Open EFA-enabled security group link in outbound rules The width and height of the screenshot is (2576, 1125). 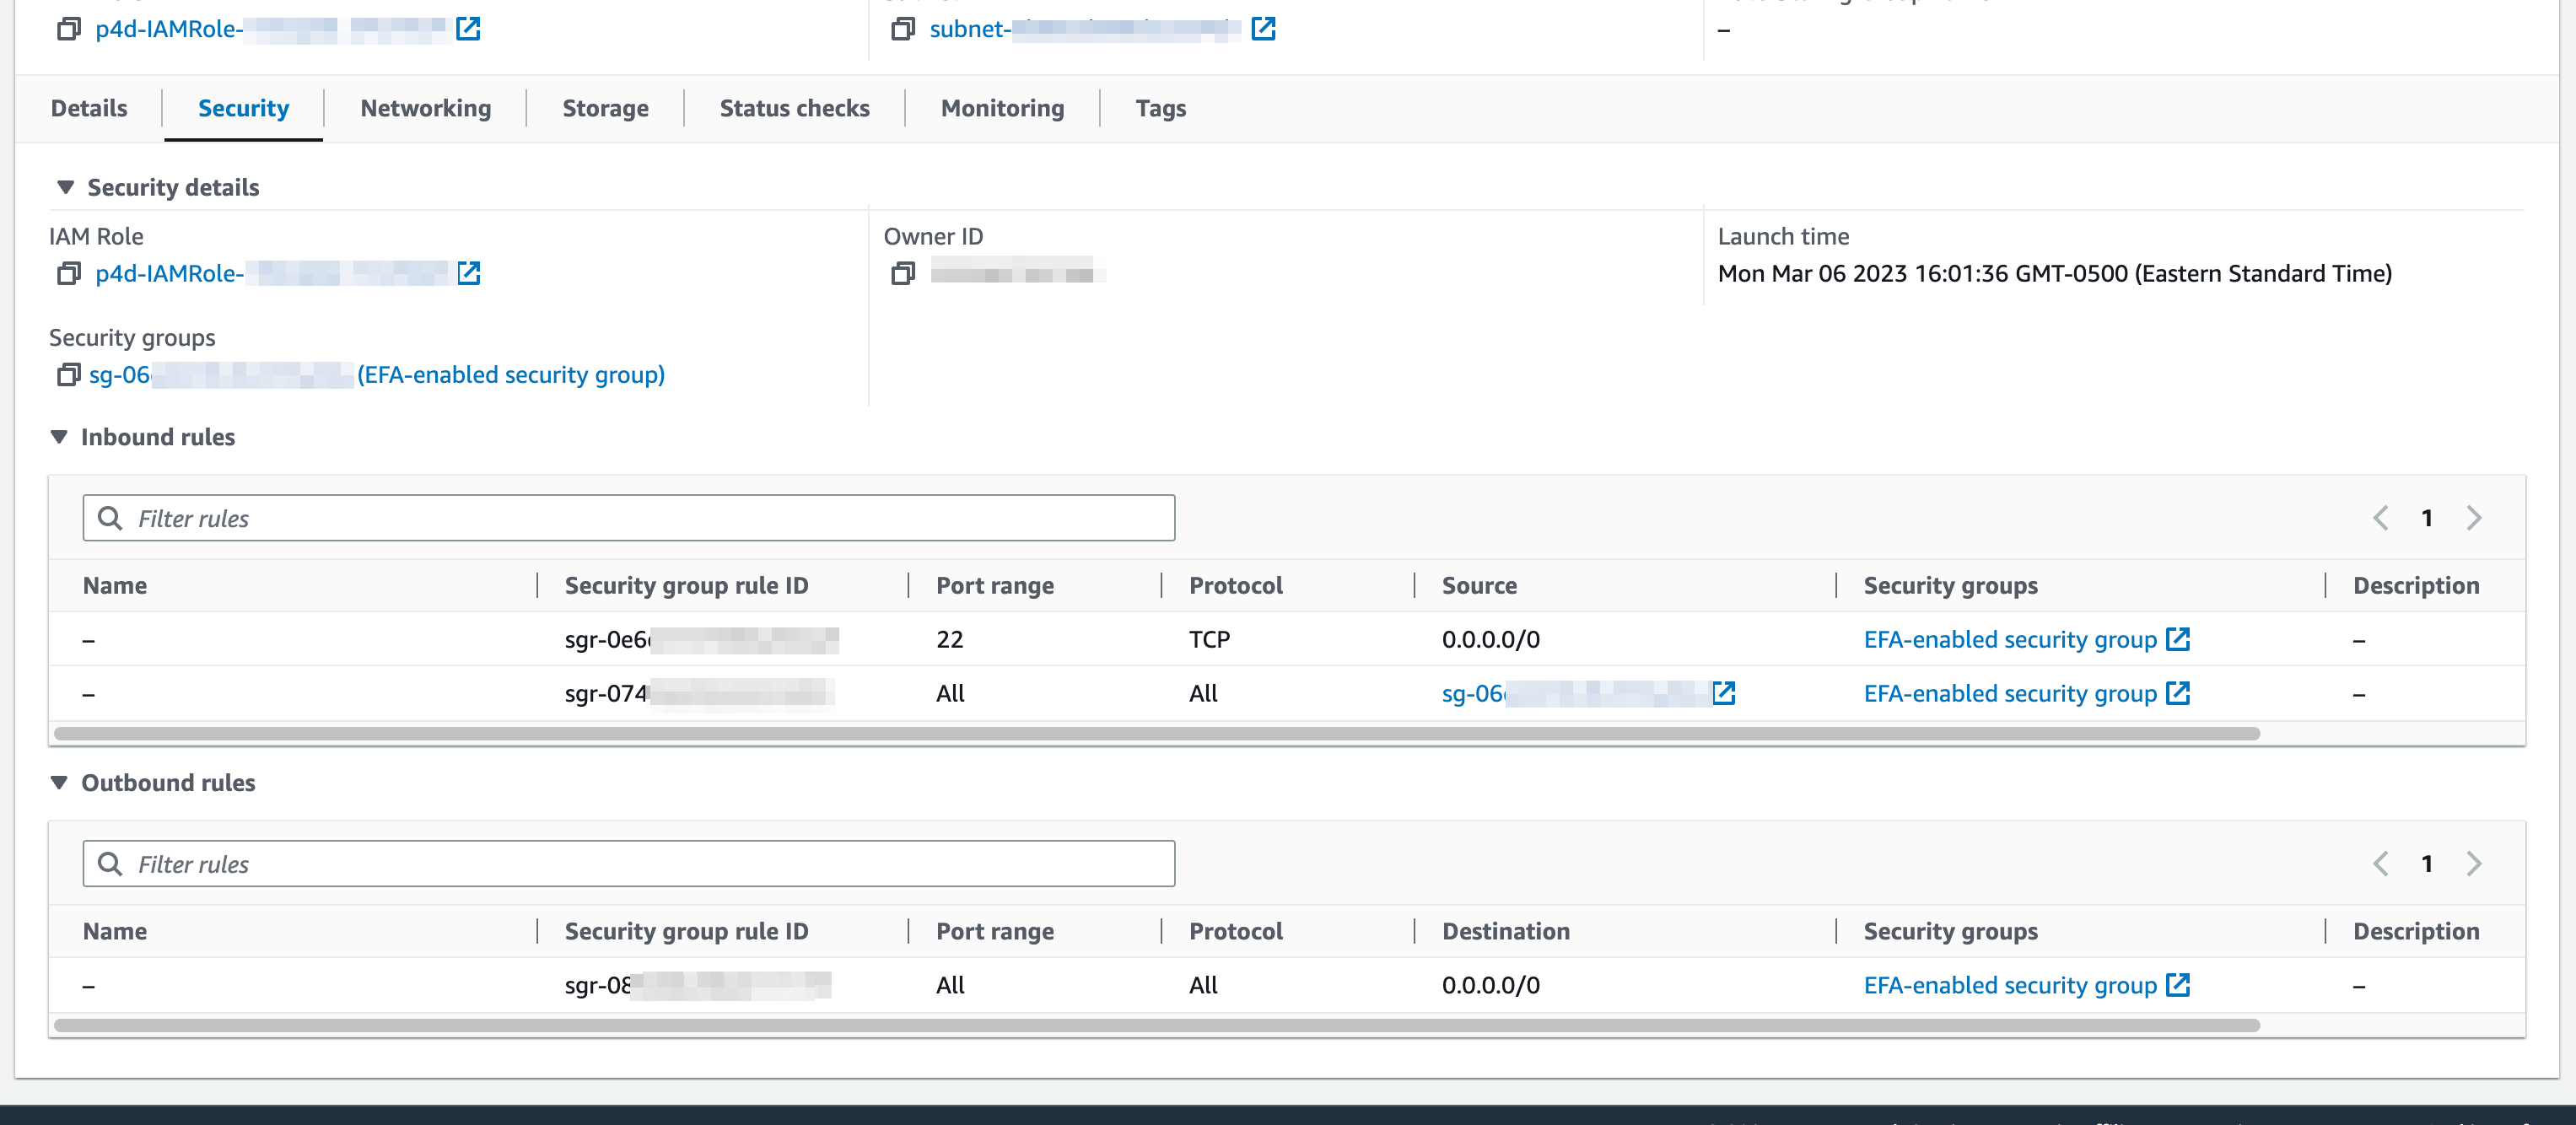pos(2010,985)
